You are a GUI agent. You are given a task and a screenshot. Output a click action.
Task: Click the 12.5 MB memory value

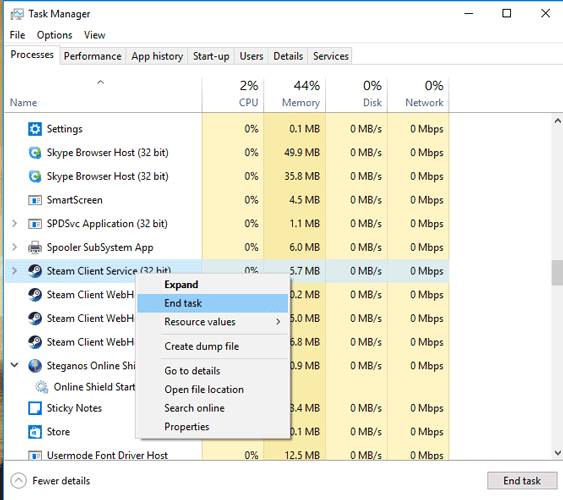pyautogui.click(x=302, y=455)
